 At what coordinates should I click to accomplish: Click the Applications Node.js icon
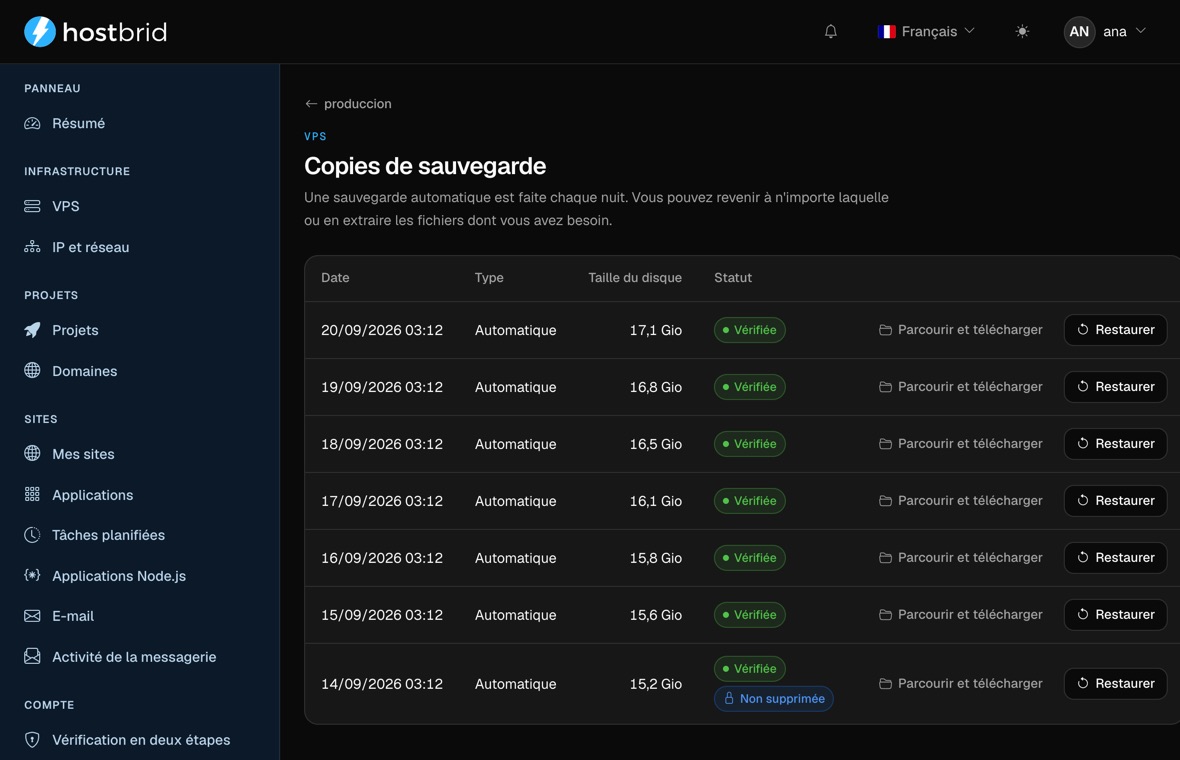32,575
